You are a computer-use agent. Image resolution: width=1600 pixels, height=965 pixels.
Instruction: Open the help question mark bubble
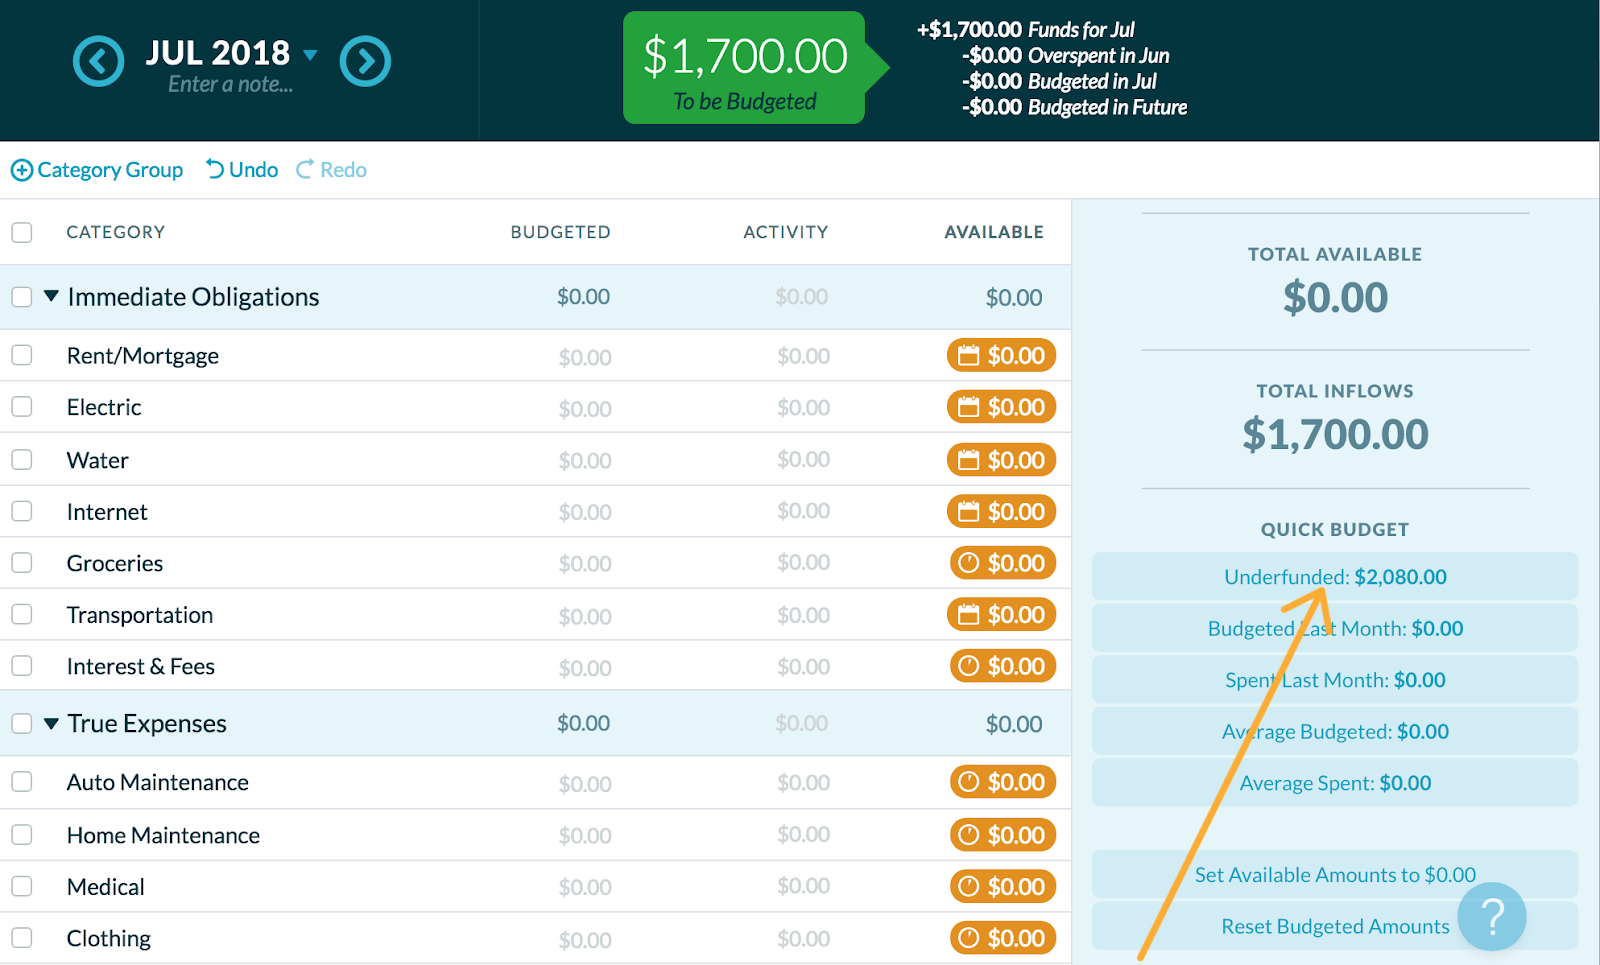(x=1492, y=916)
